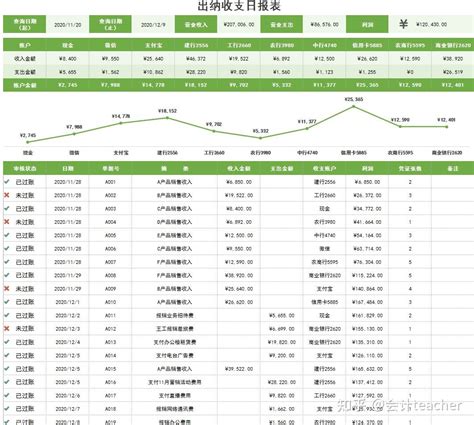The height and width of the screenshot is (425, 474).
Task: Select the check mark icon in row A006
Action: tap(7, 248)
